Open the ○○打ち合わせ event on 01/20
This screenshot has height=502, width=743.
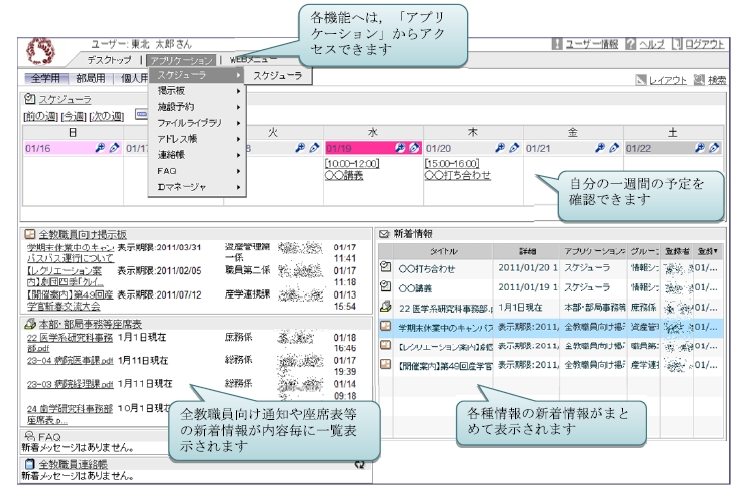(x=458, y=175)
